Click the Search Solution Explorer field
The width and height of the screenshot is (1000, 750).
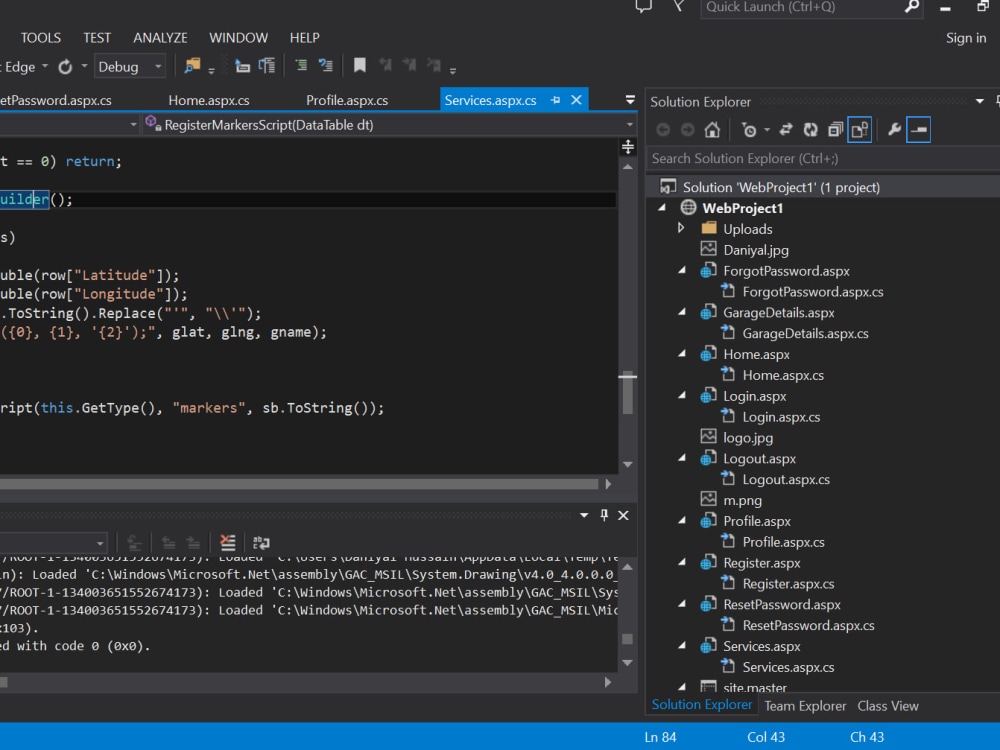pyautogui.click(x=823, y=158)
